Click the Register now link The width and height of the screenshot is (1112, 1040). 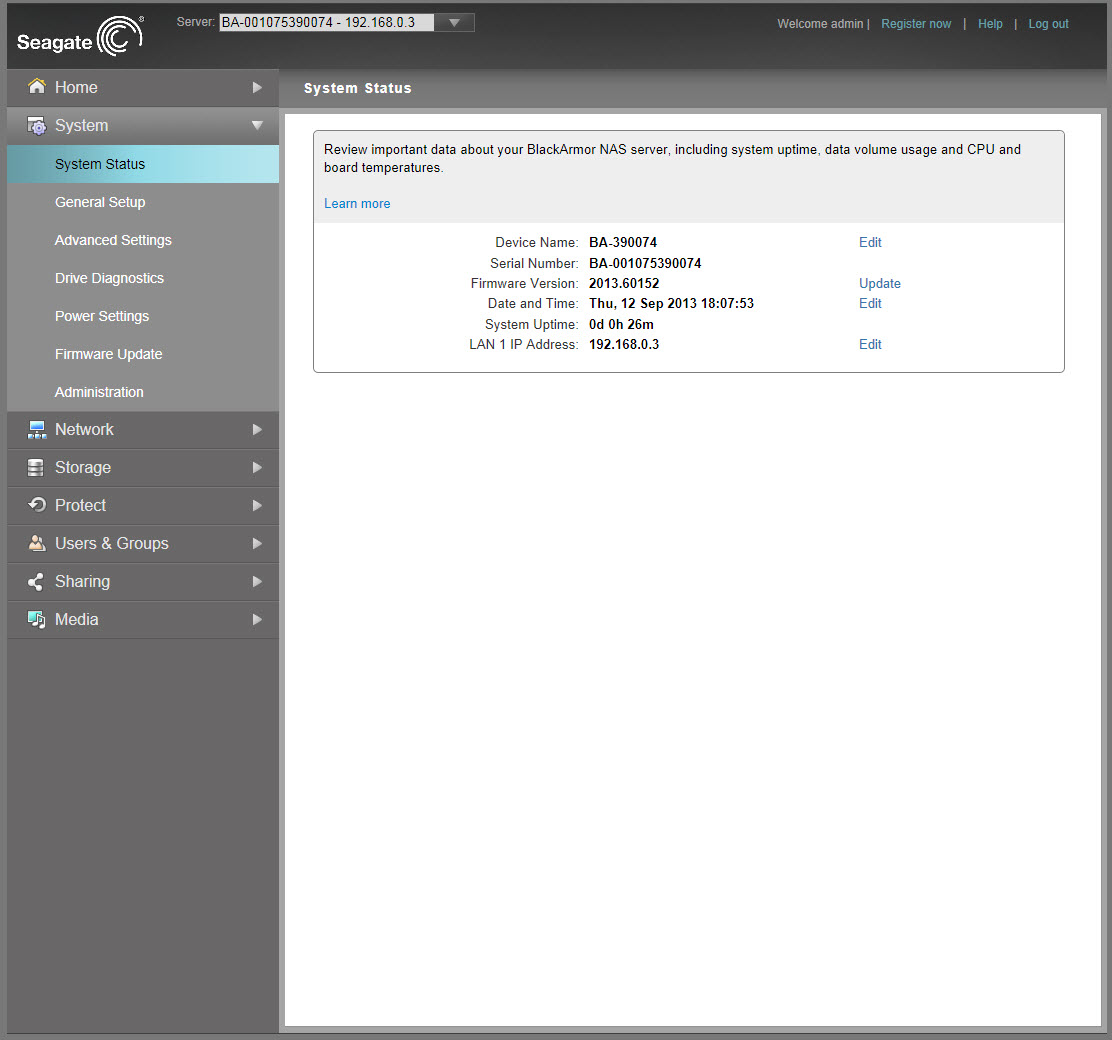(x=916, y=23)
